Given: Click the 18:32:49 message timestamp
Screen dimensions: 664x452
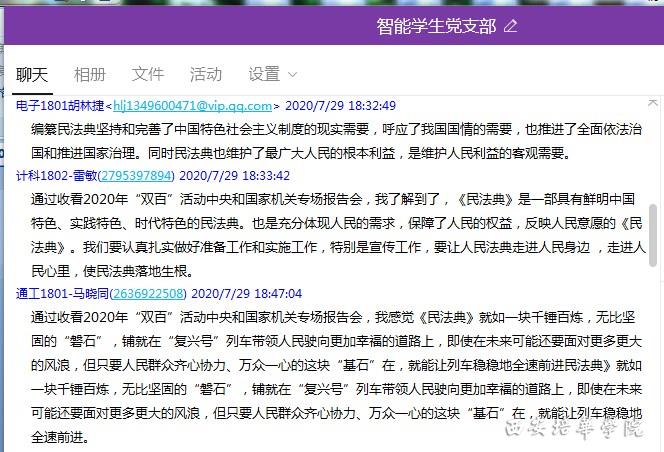Looking at the screenshot, I should pyautogui.click(x=341, y=105).
